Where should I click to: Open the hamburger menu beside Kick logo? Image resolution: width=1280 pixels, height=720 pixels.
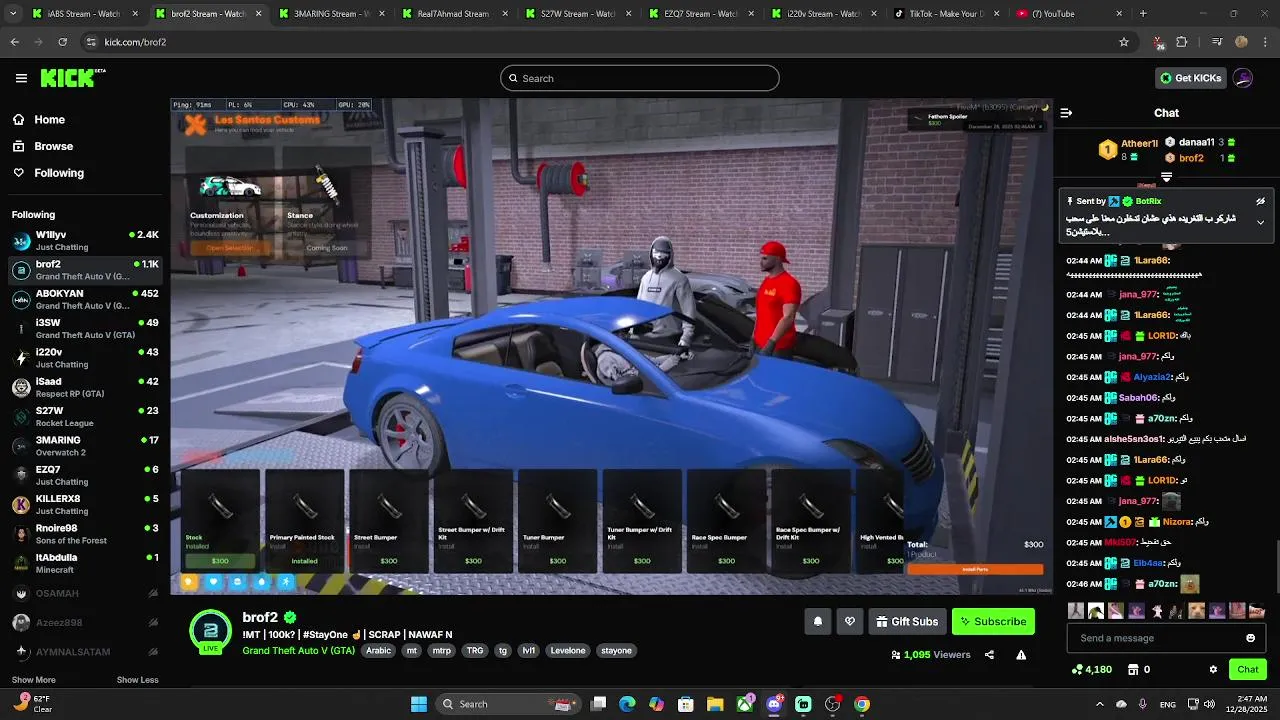pyautogui.click(x=21, y=78)
